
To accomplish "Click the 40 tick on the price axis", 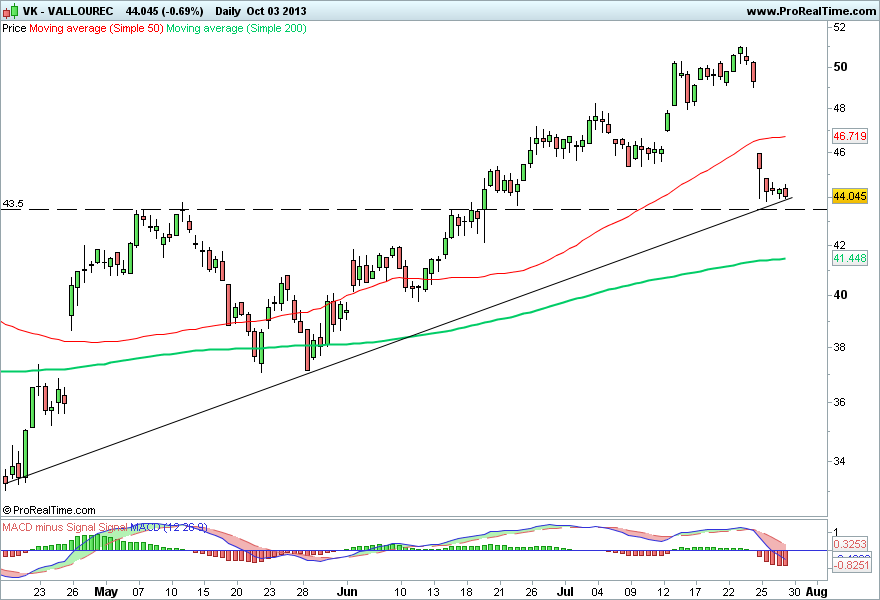I will [x=840, y=295].
